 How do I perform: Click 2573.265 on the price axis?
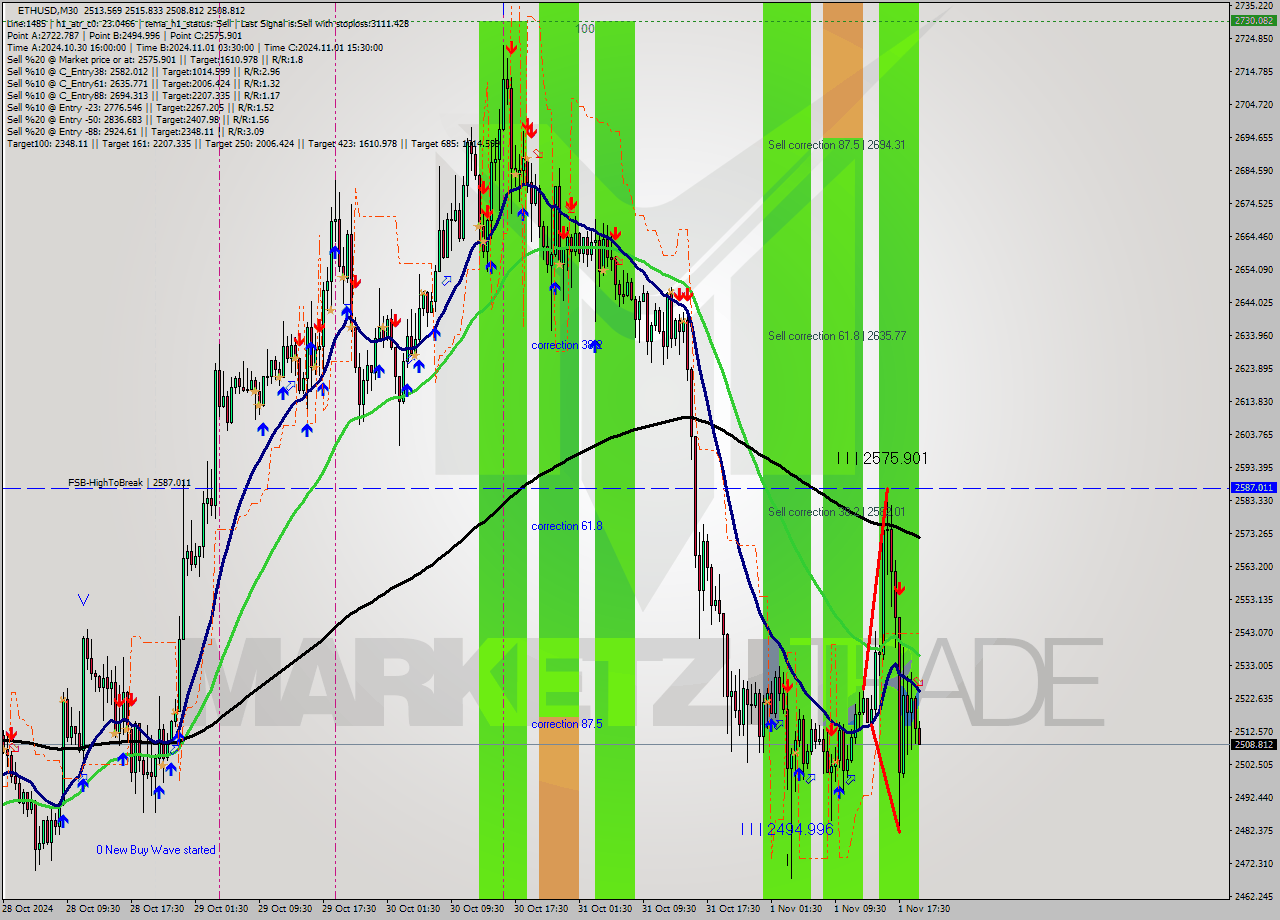click(1253, 534)
